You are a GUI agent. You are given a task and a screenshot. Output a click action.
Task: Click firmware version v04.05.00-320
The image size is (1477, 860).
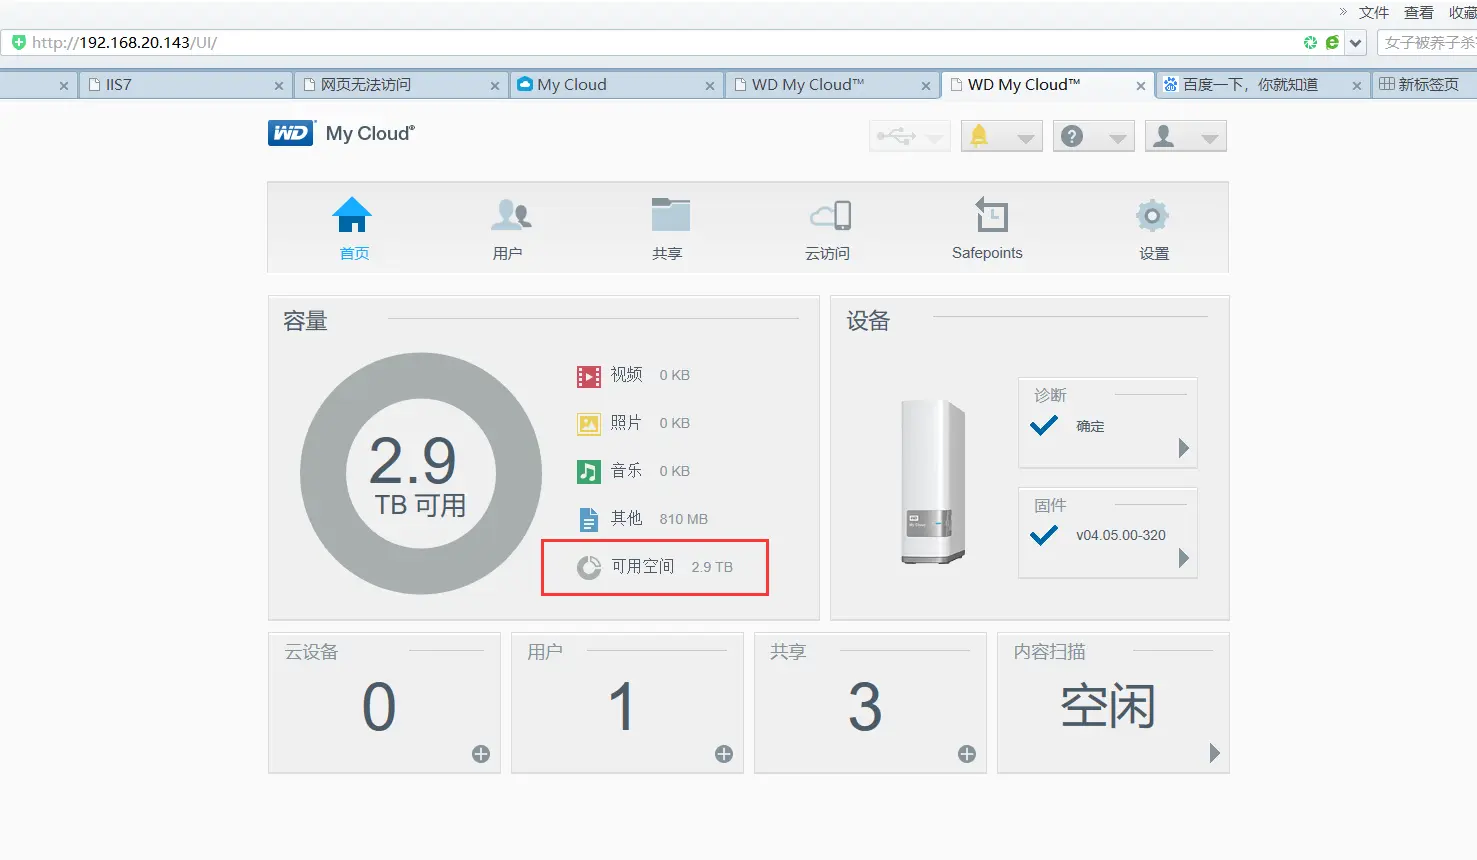(x=1121, y=535)
